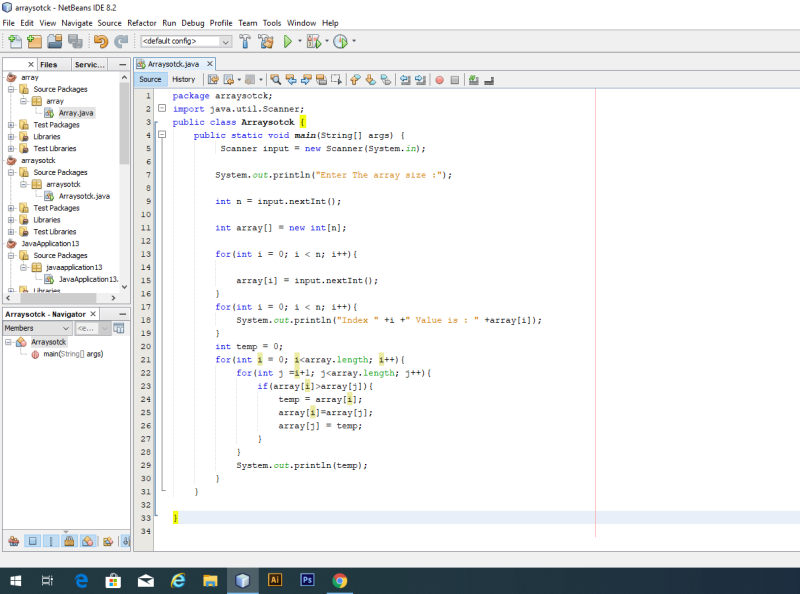Image resolution: width=800 pixels, height=594 pixels.
Task: Collapse the arraysotck project Source Packages node
Action: click(11, 172)
